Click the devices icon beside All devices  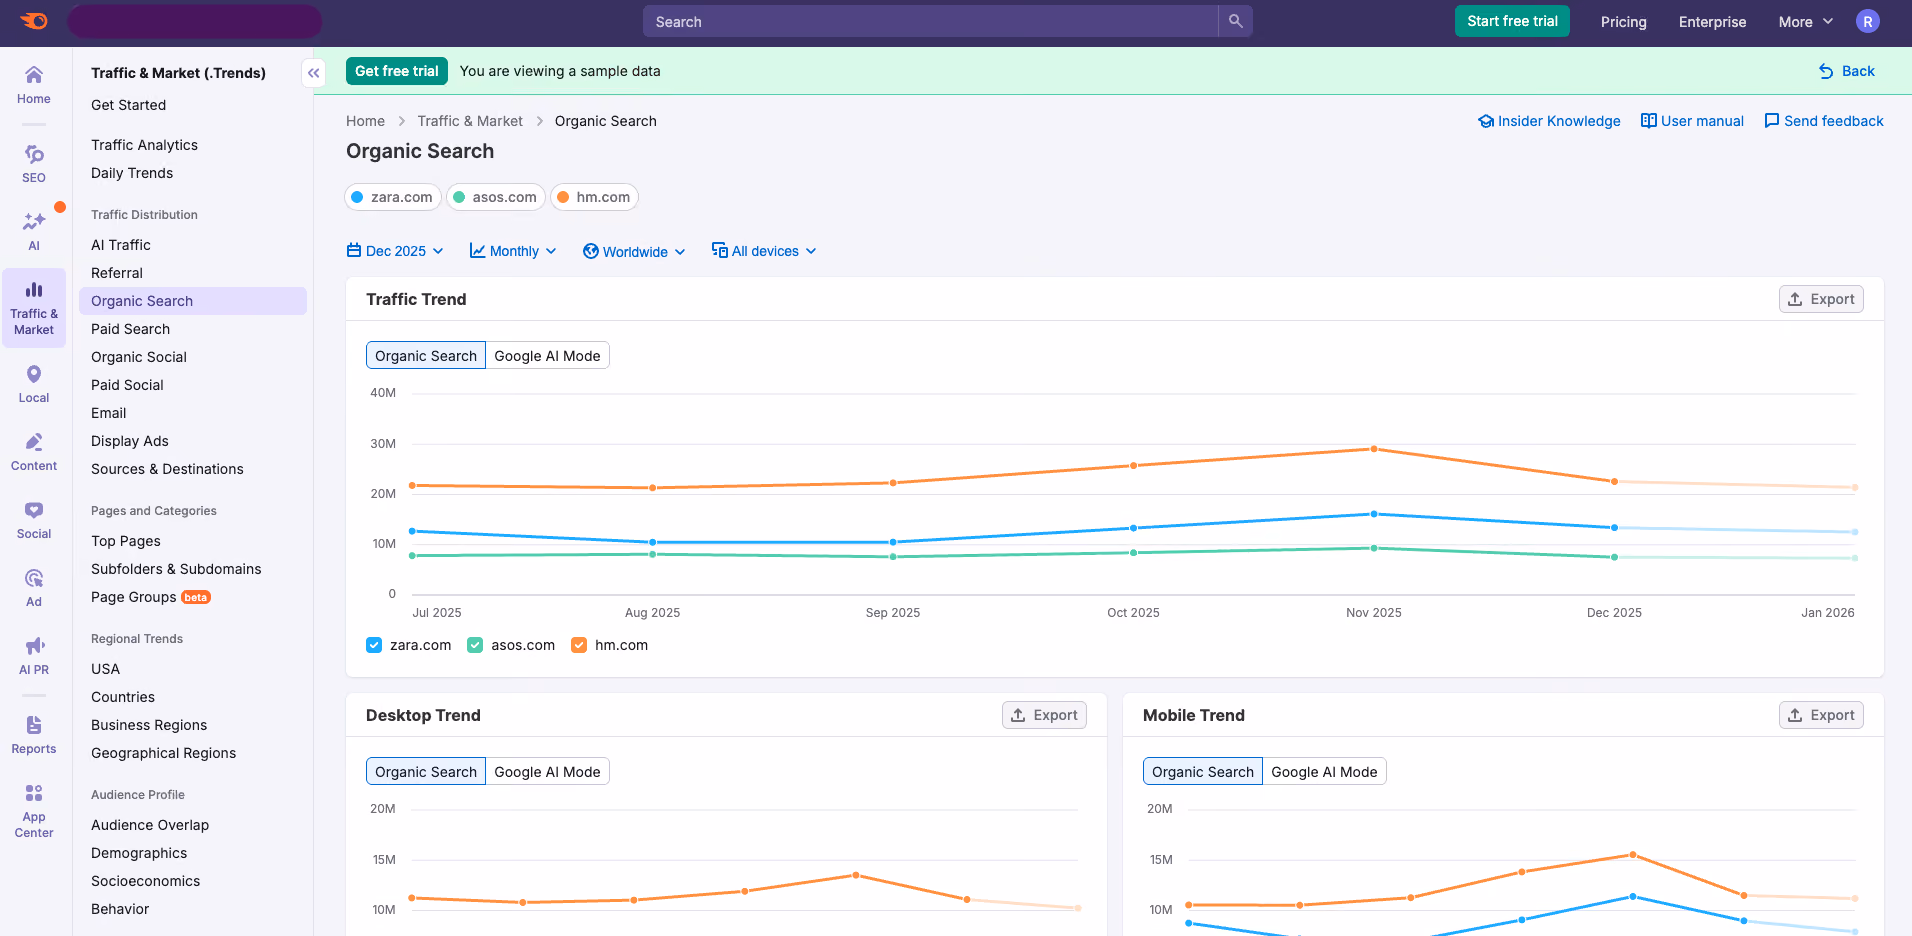[x=719, y=250]
